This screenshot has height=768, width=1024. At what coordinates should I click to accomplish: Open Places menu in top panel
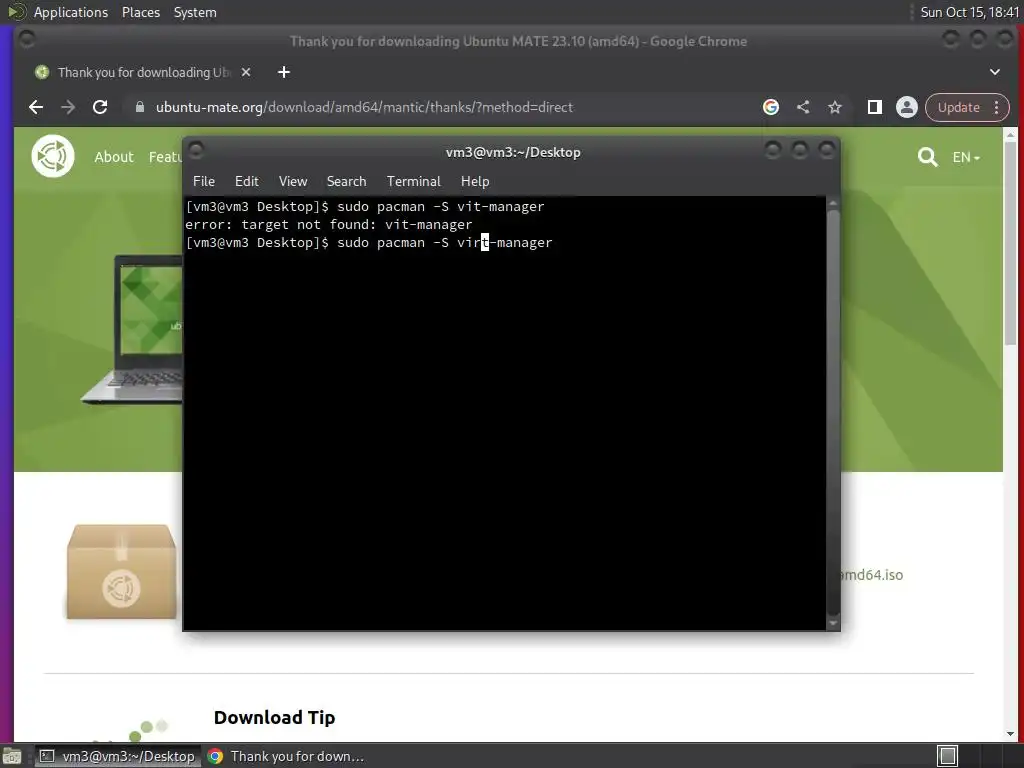click(141, 12)
